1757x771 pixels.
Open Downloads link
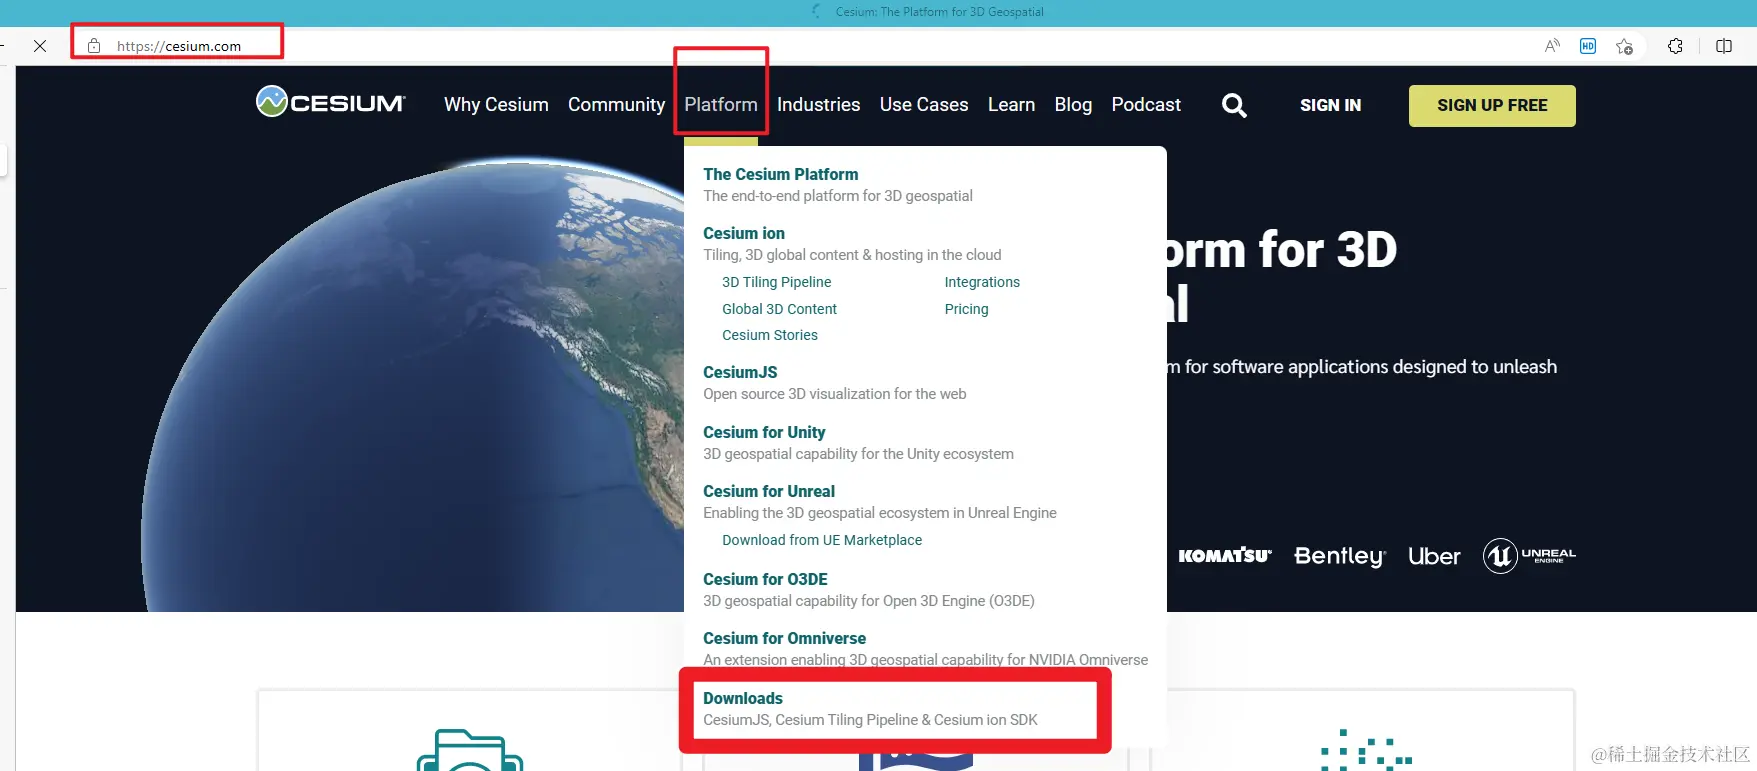coord(743,698)
